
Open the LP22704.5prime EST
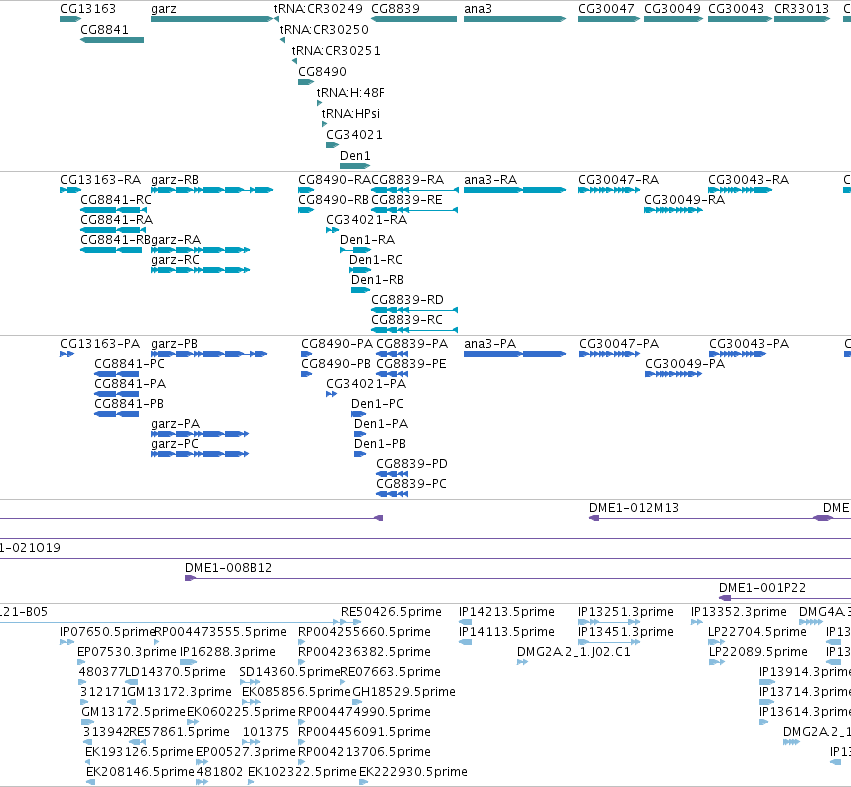[716, 642]
